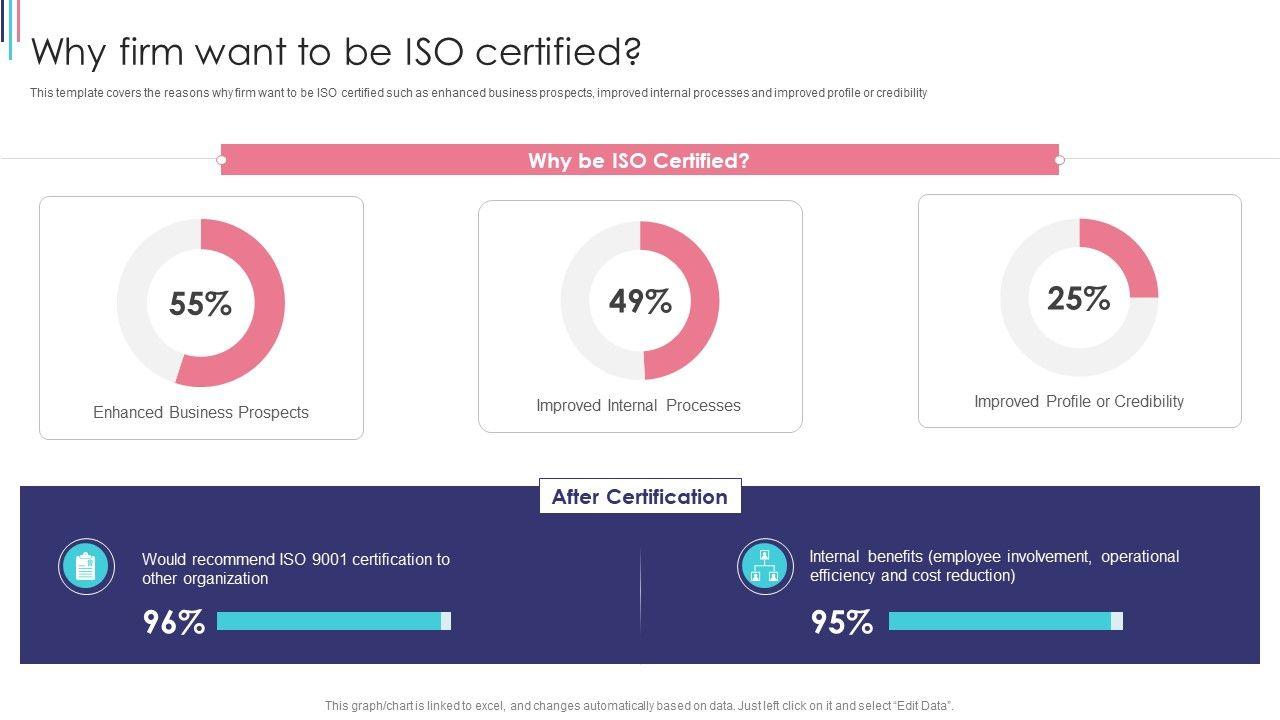
Task: Select the 'Would recommend ISO 9001' text
Action: point(296,569)
